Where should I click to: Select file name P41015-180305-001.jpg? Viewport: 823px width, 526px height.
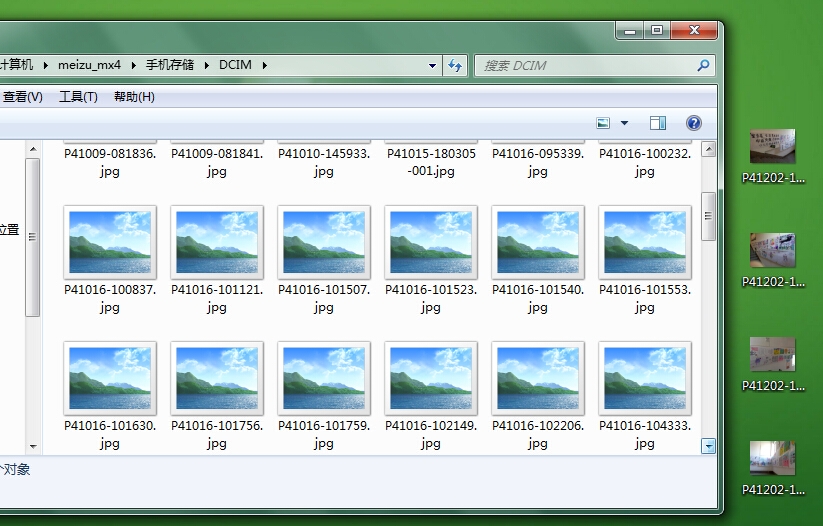431,162
